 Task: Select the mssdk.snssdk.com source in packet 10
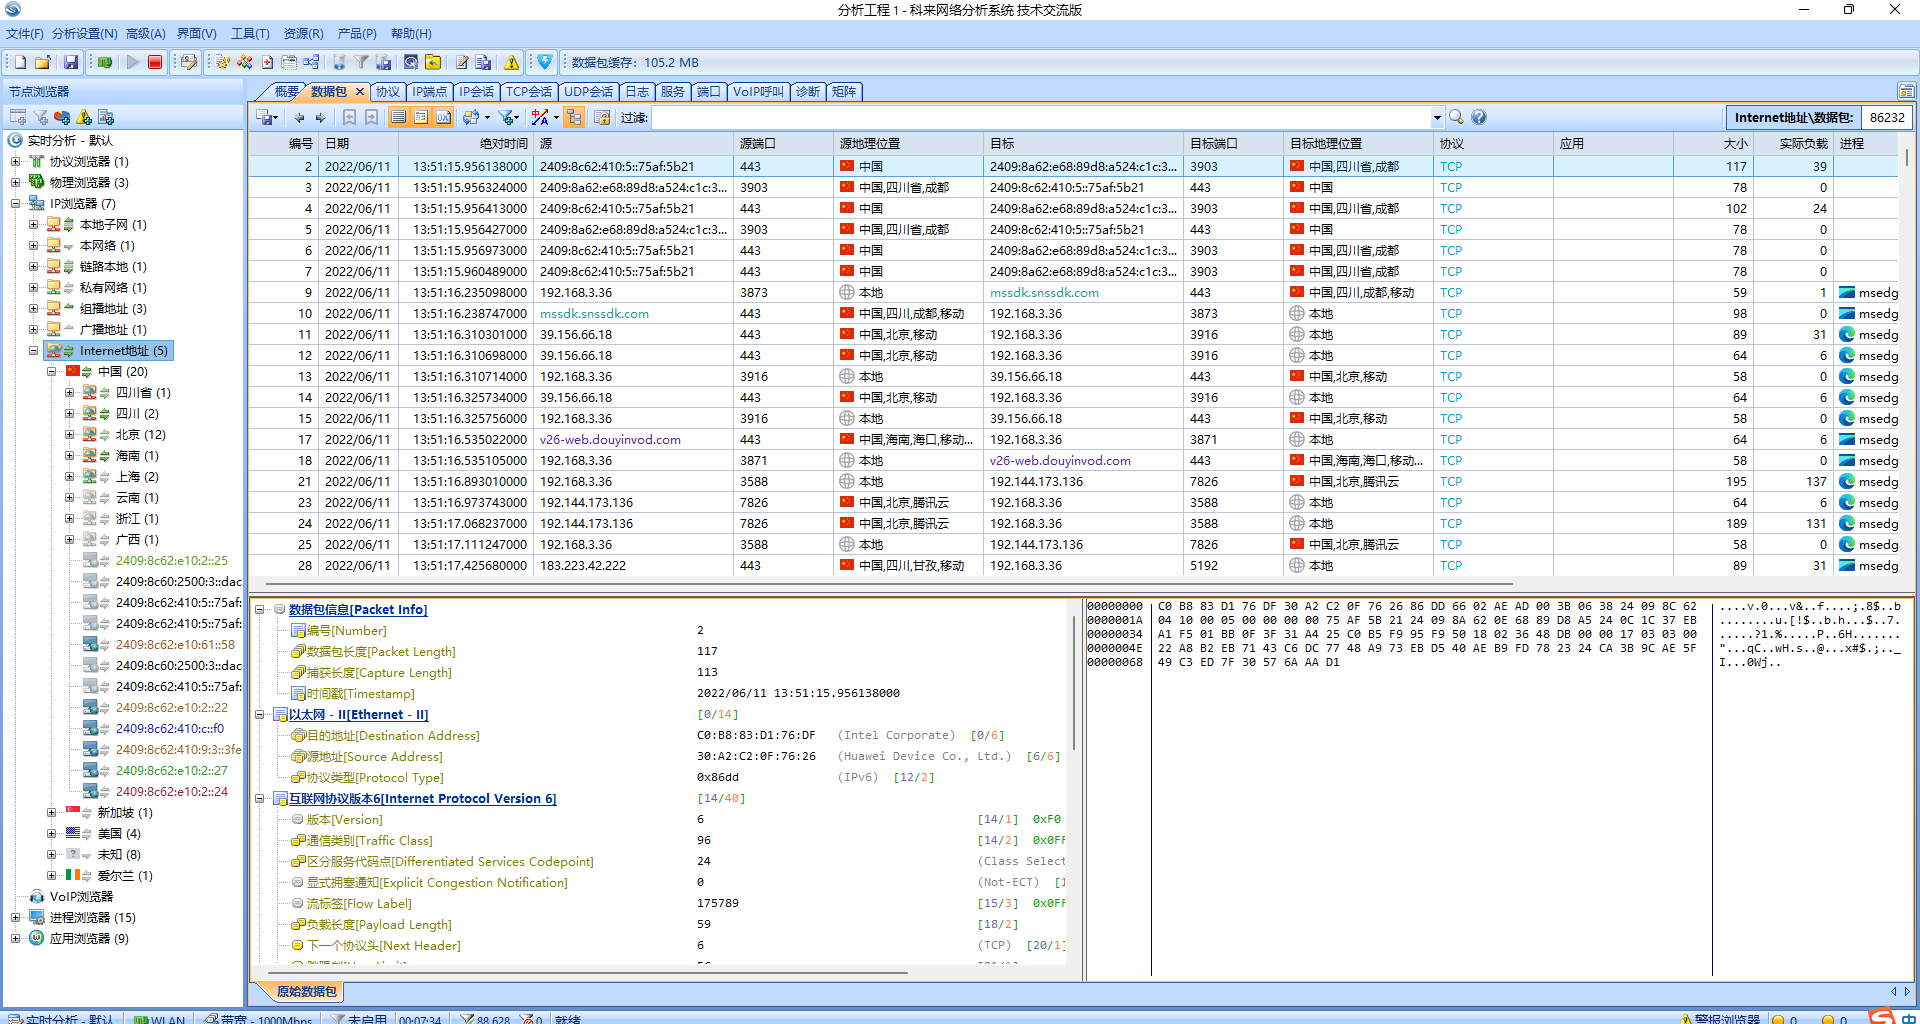(594, 314)
